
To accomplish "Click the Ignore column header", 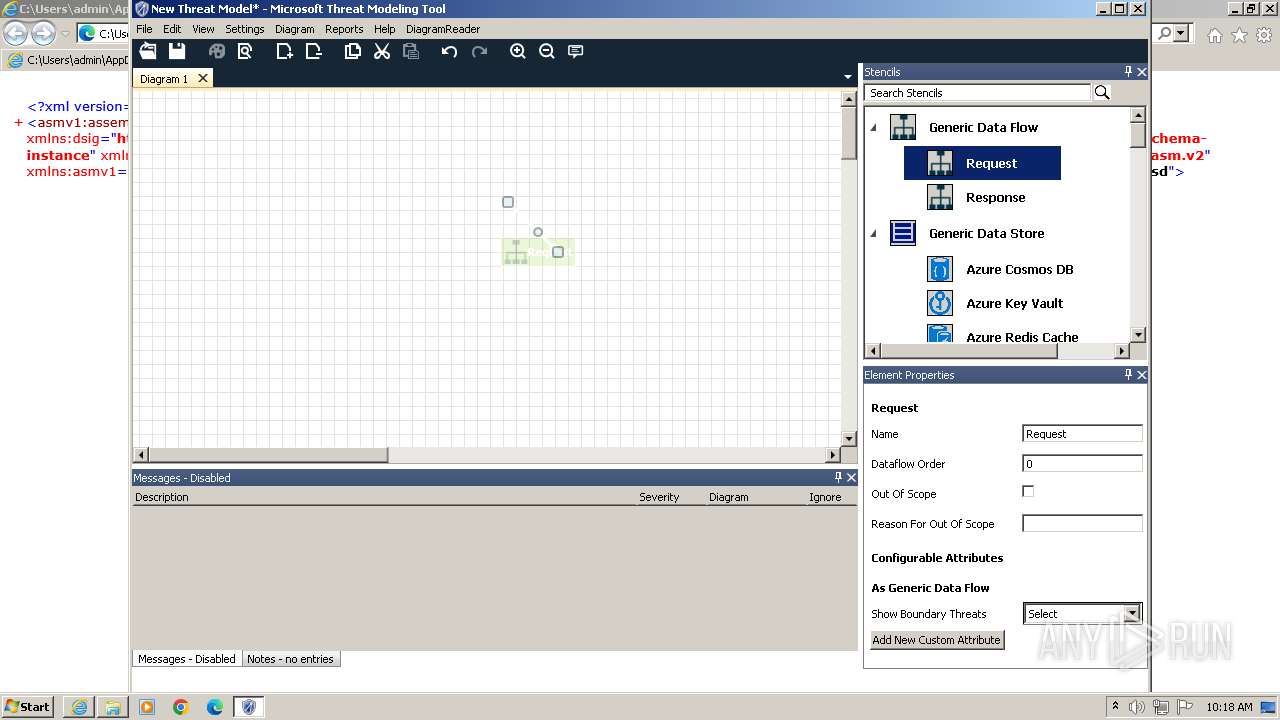I will click(x=825, y=497).
